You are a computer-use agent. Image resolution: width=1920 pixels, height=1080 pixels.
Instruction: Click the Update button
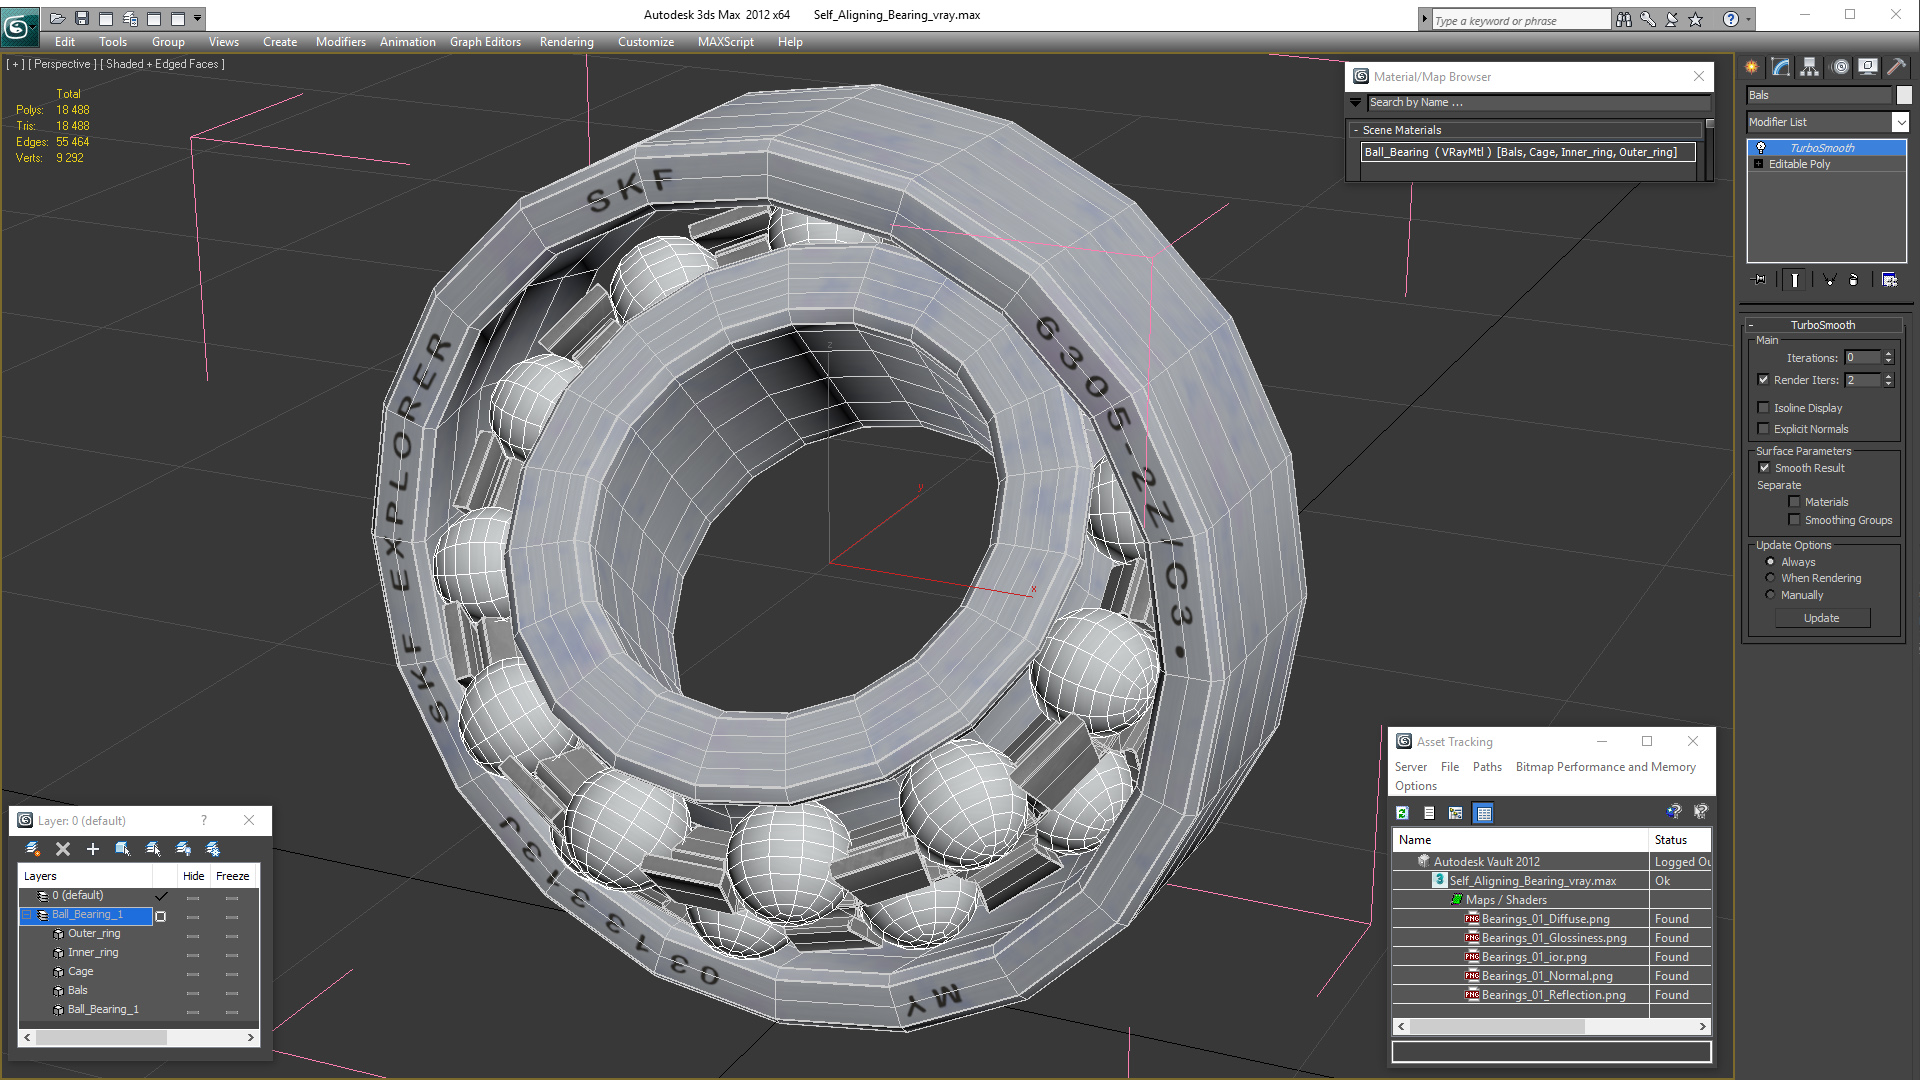point(1821,618)
